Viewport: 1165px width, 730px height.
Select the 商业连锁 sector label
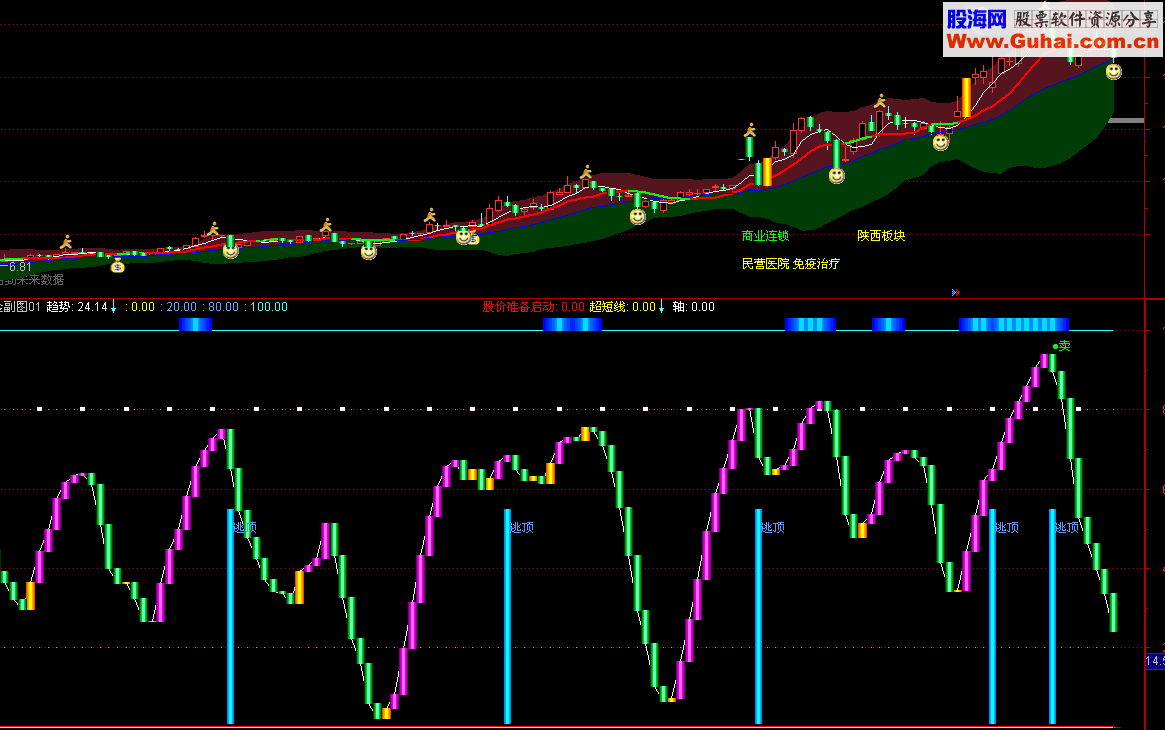(x=765, y=235)
